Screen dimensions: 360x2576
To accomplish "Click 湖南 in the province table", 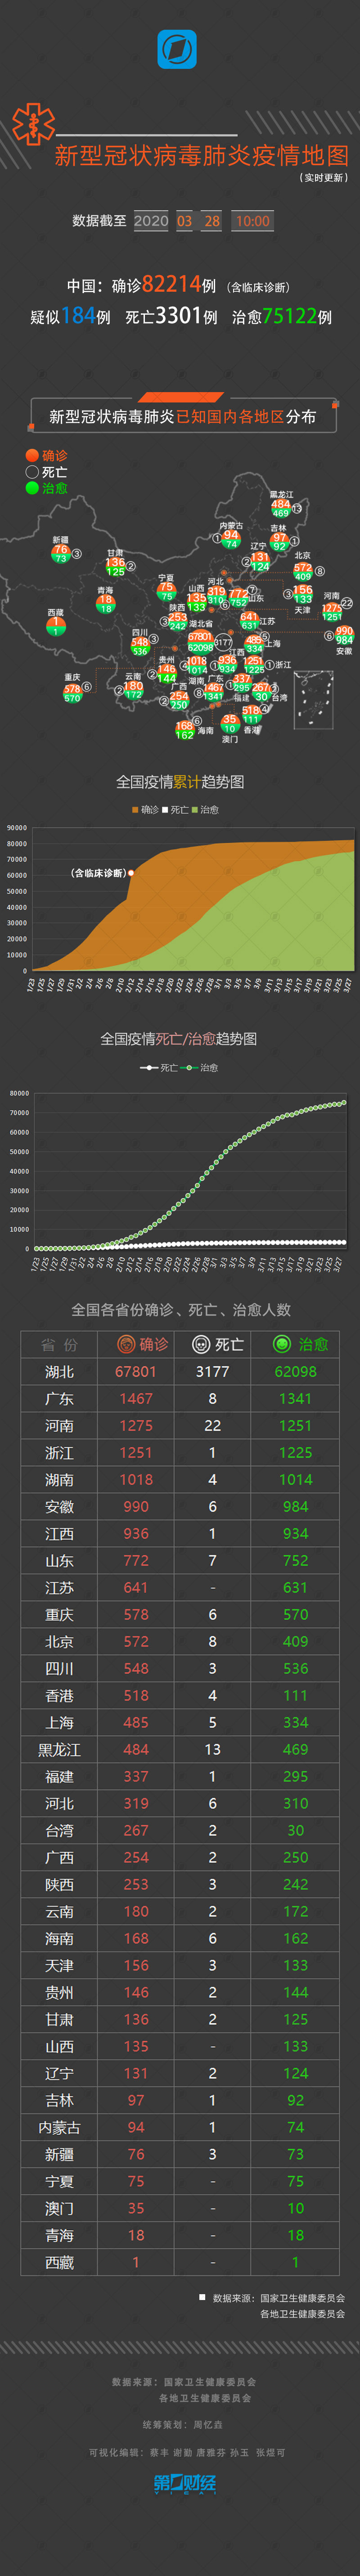I will (x=59, y=1479).
